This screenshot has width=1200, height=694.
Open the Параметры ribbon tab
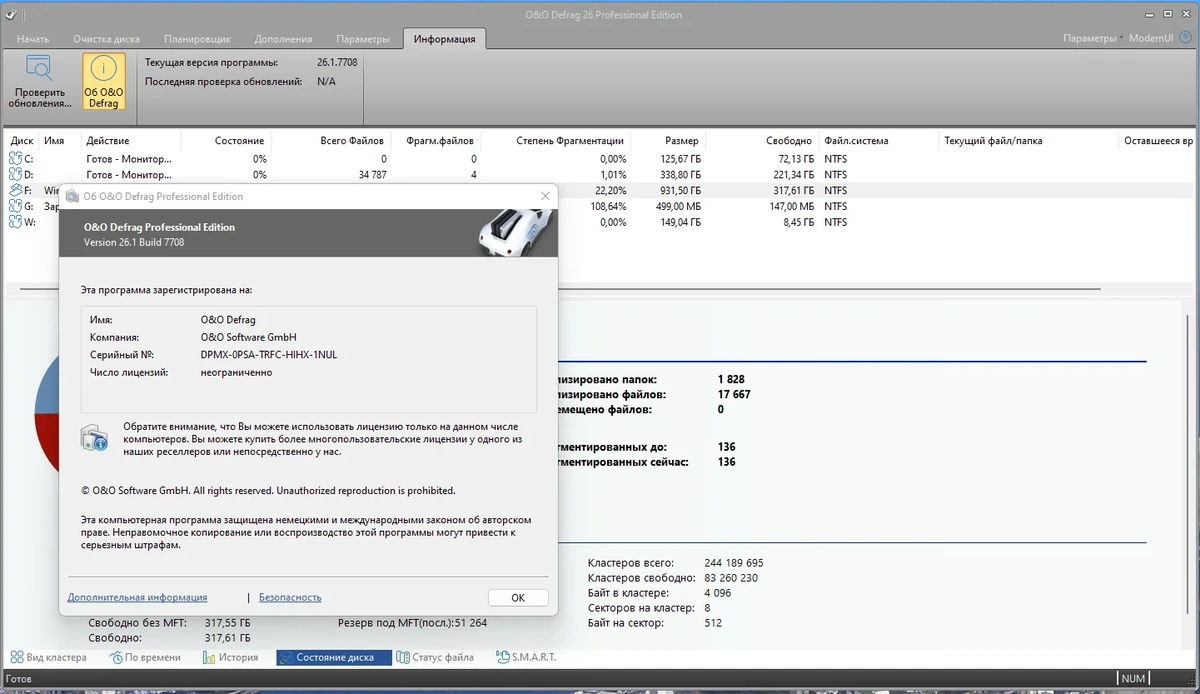point(363,39)
